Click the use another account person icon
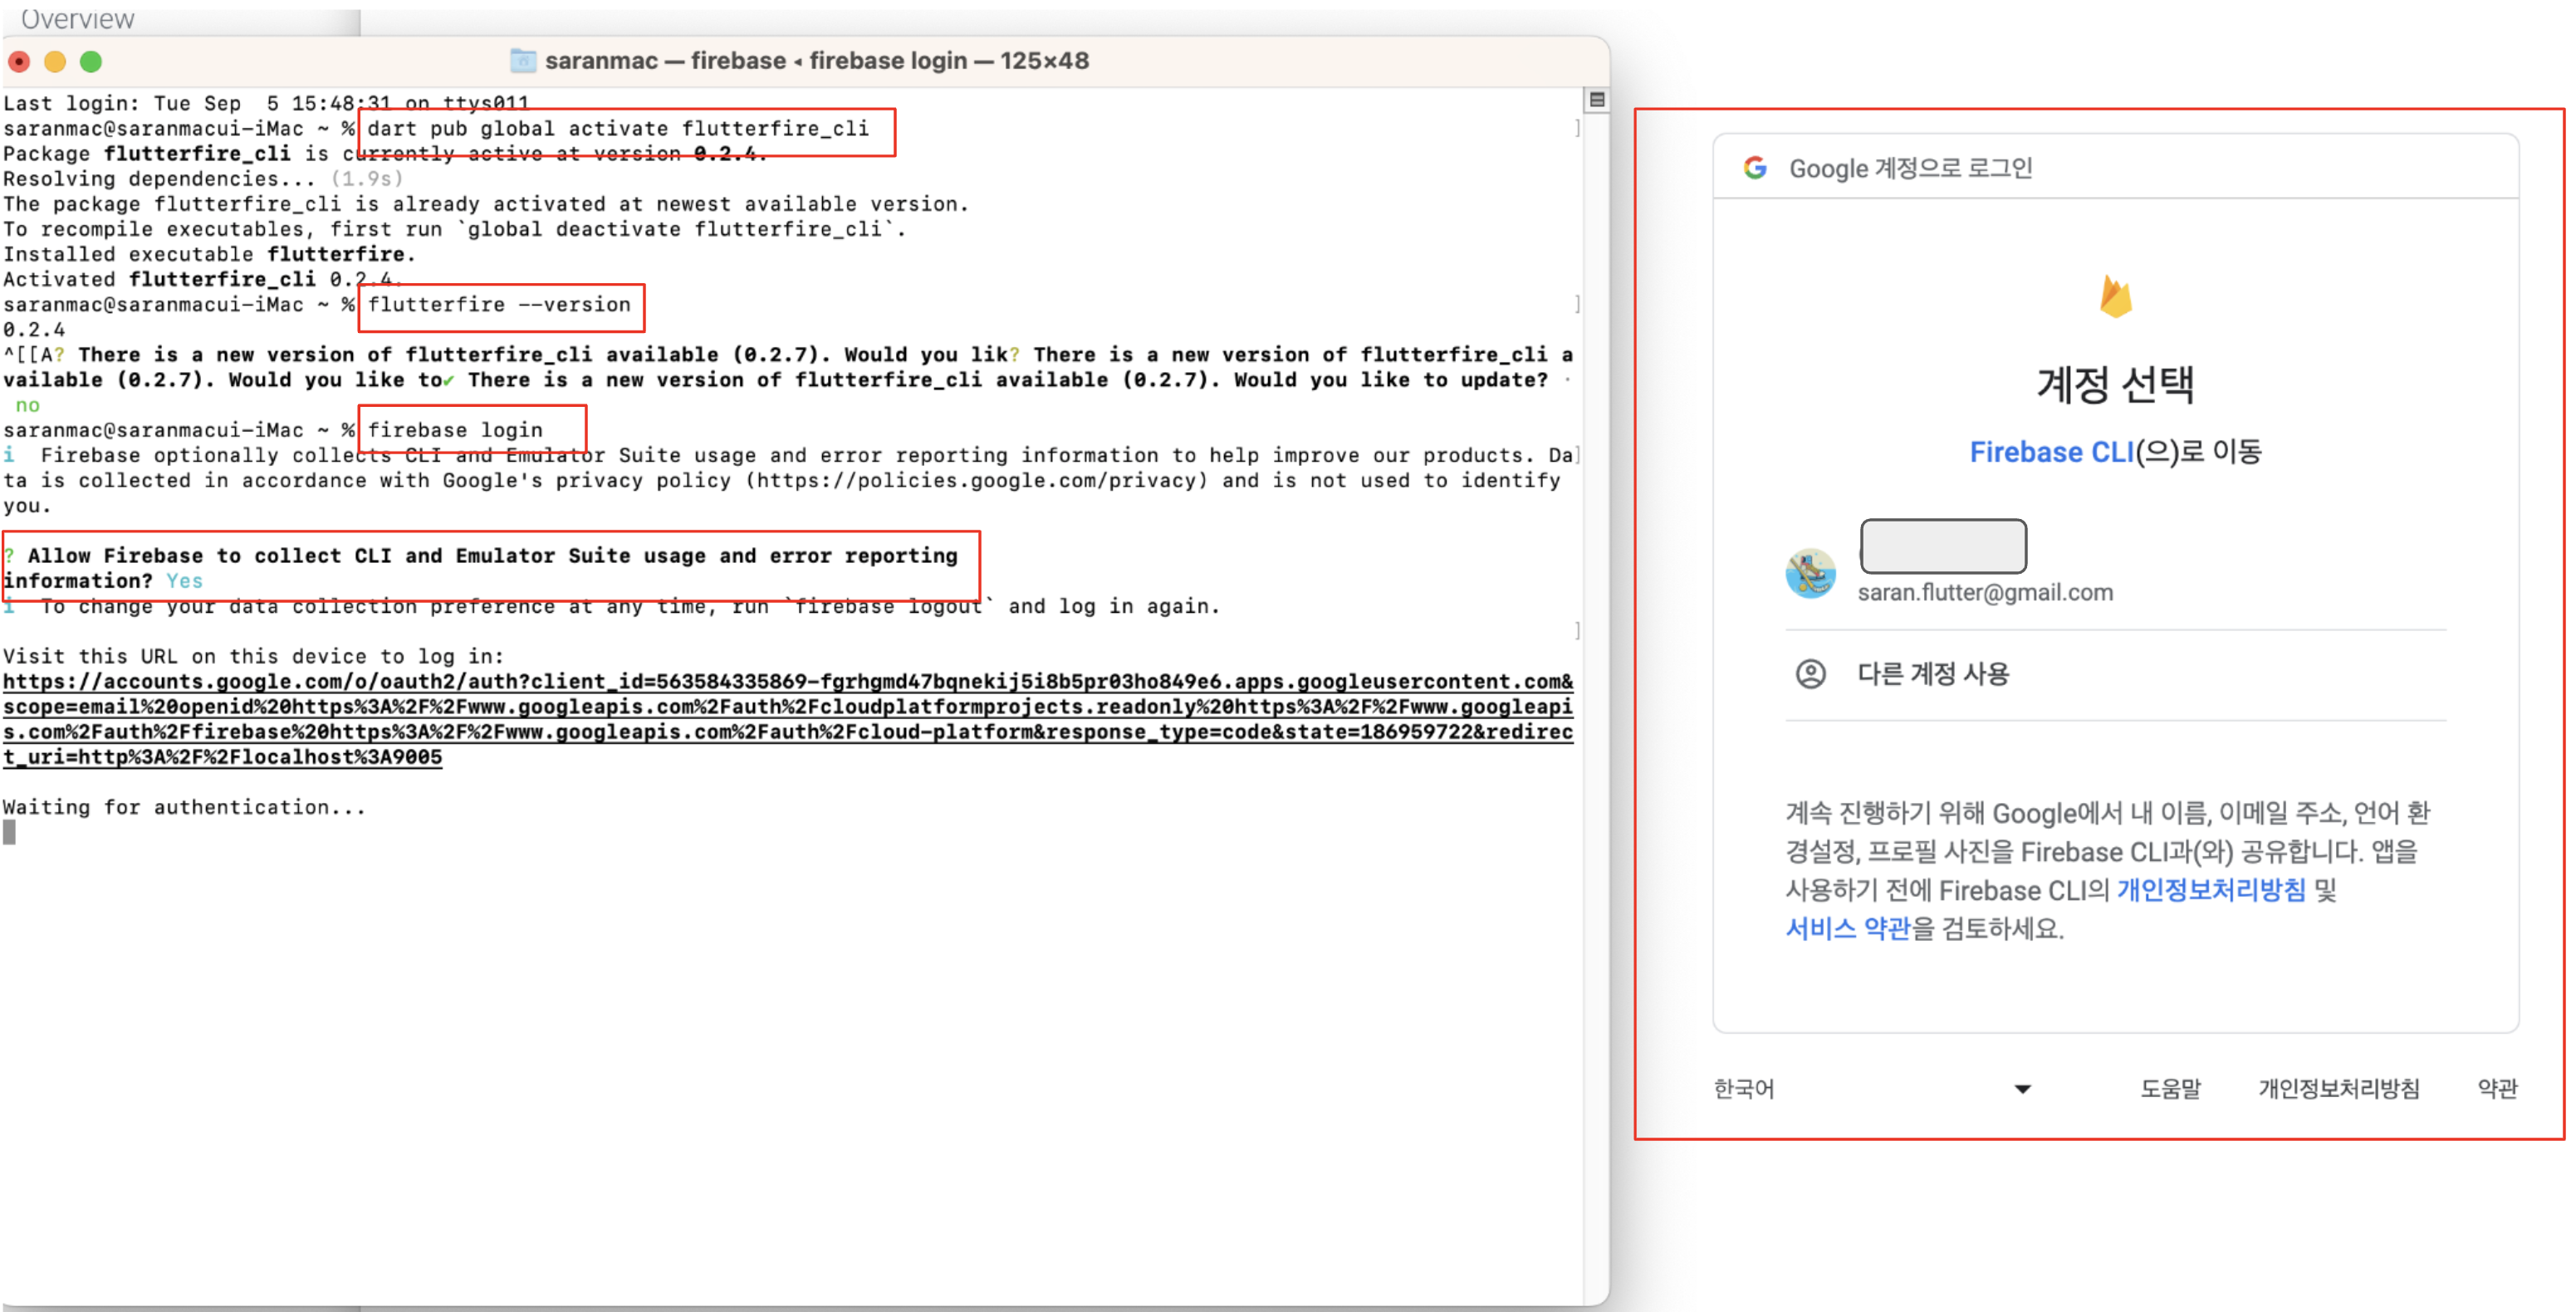This screenshot has height=1312, width=2576. point(1810,674)
